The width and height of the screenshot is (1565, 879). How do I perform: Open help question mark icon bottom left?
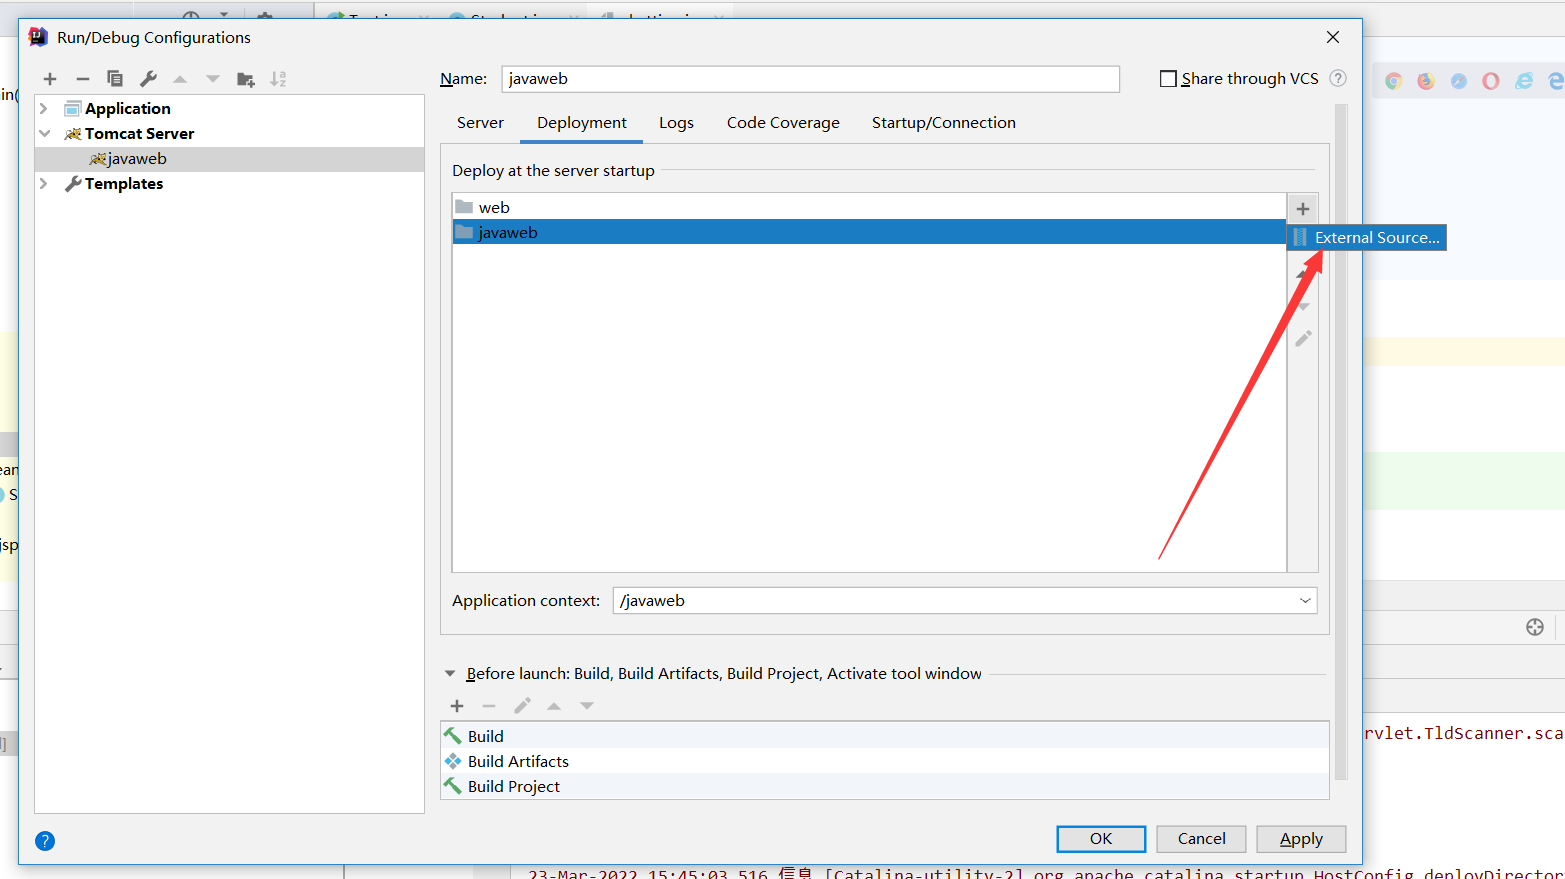point(45,841)
